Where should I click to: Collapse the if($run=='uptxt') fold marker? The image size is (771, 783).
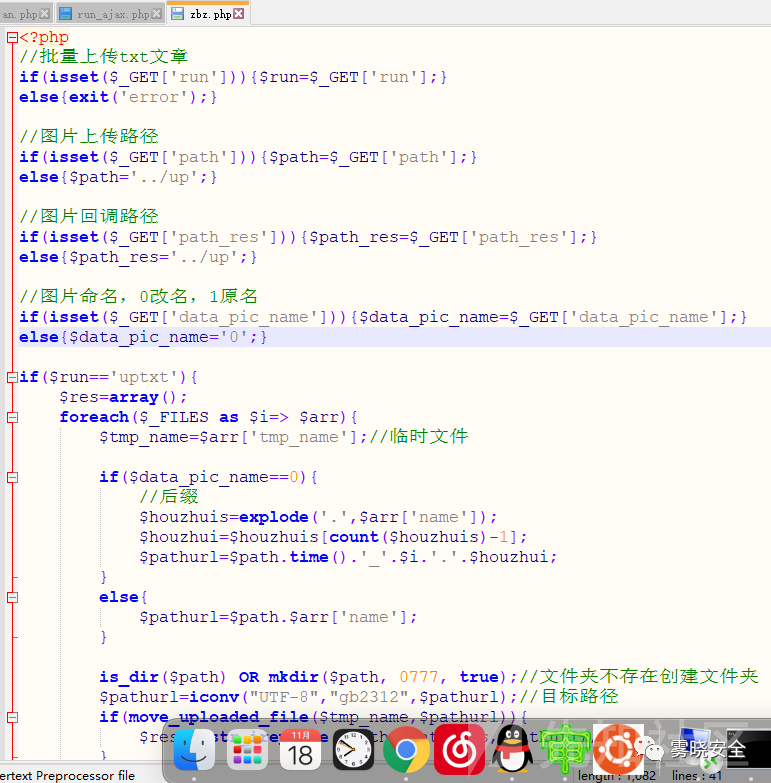[12, 377]
